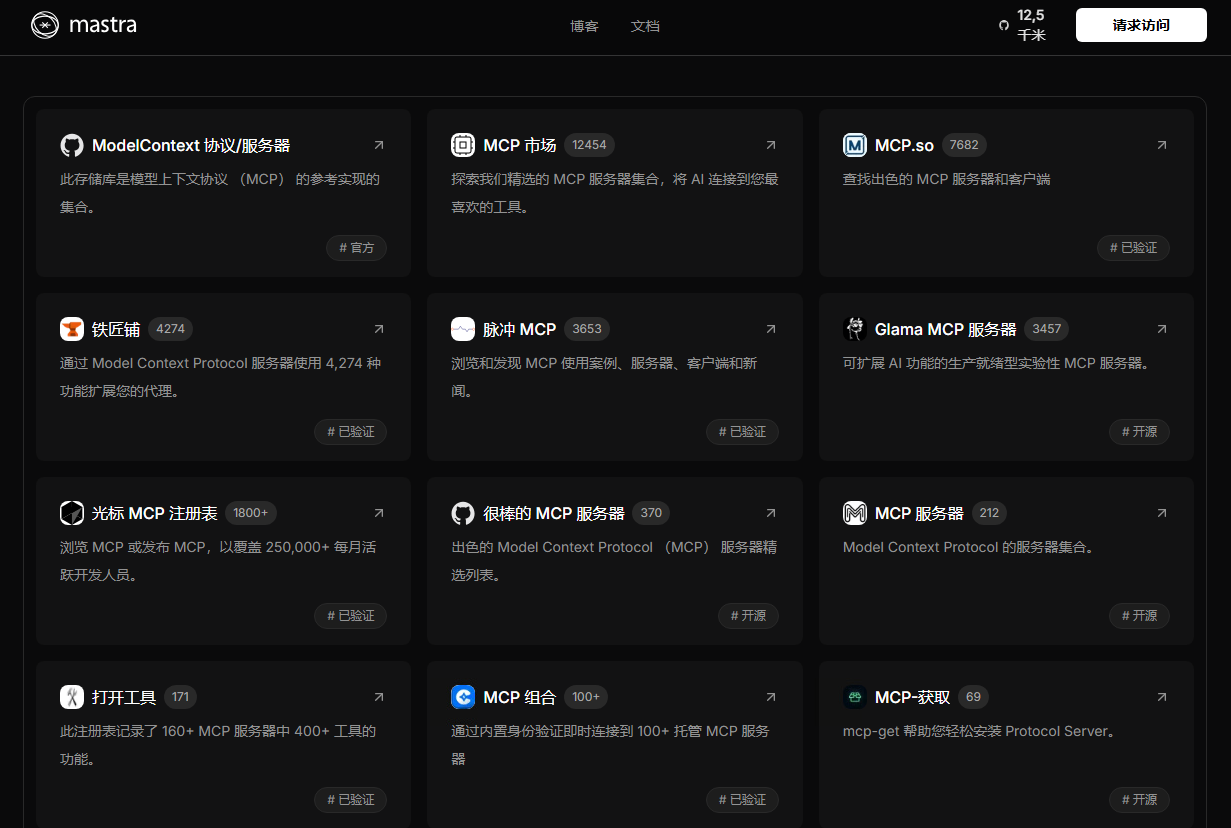1231x828 pixels.
Task: Open the 博客 nav item
Action: [x=584, y=26]
